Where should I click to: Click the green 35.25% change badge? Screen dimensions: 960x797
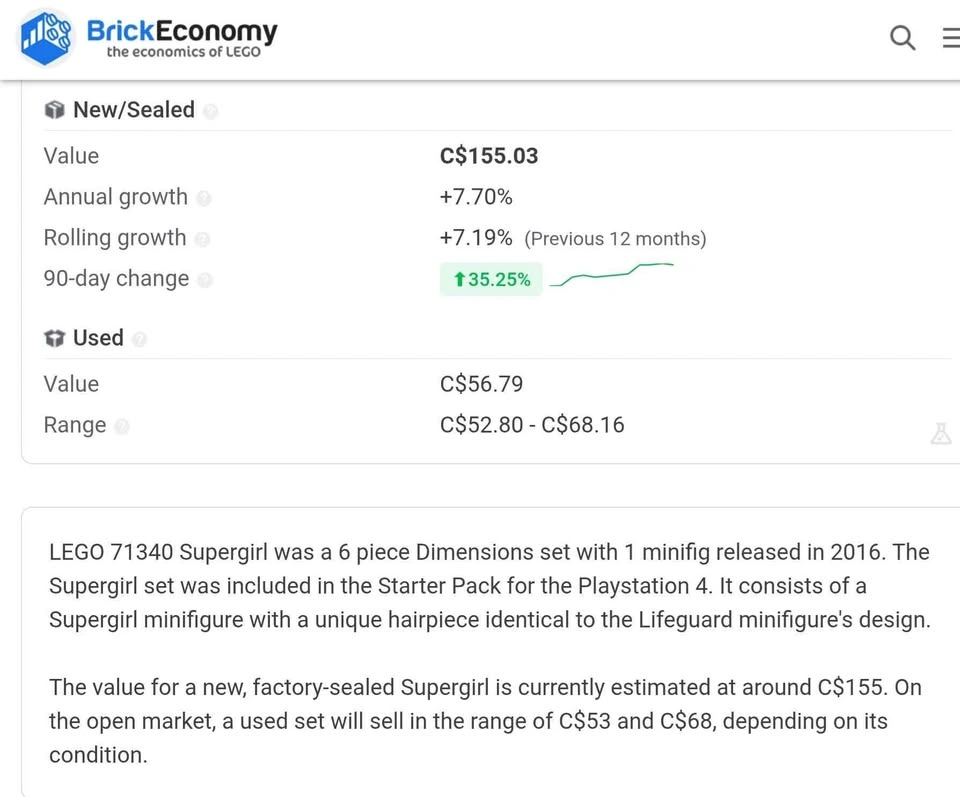[491, 280]
